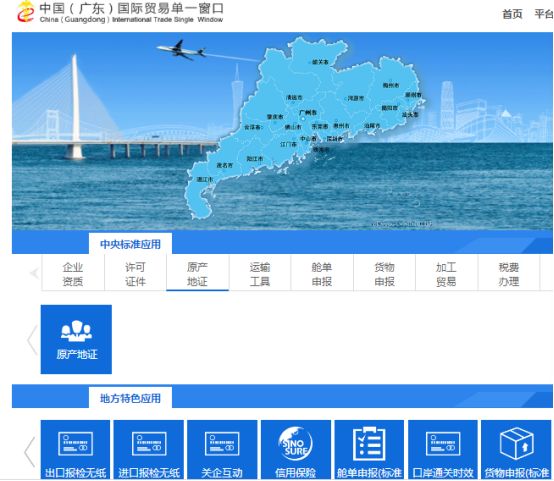This screenshot has height=481, width=554.
Task: Open 舱单申报 checklist tile
Action: 369,450
